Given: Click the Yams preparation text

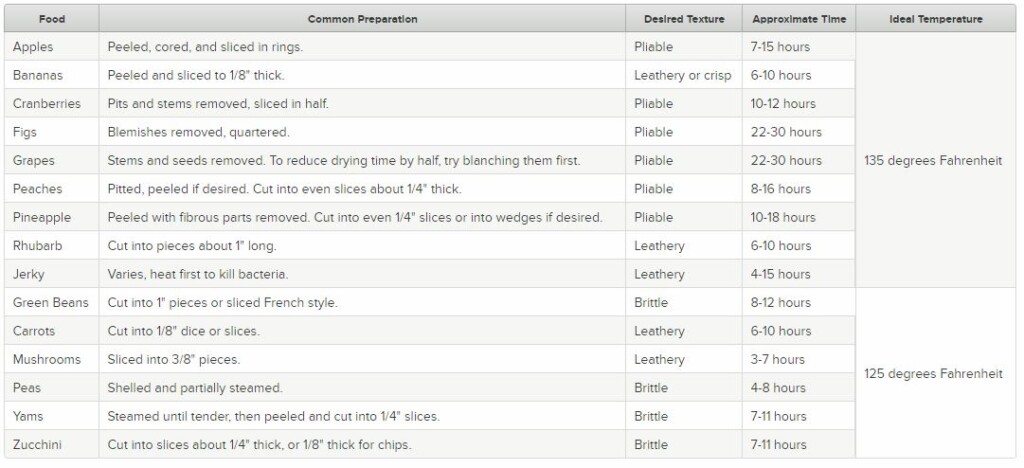Looking at the screenshot, I should click(273, 416).
